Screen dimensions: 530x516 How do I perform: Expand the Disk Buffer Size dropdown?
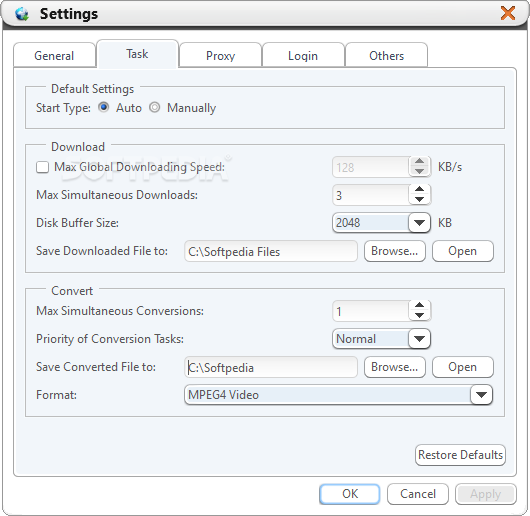tap(419, 223)
